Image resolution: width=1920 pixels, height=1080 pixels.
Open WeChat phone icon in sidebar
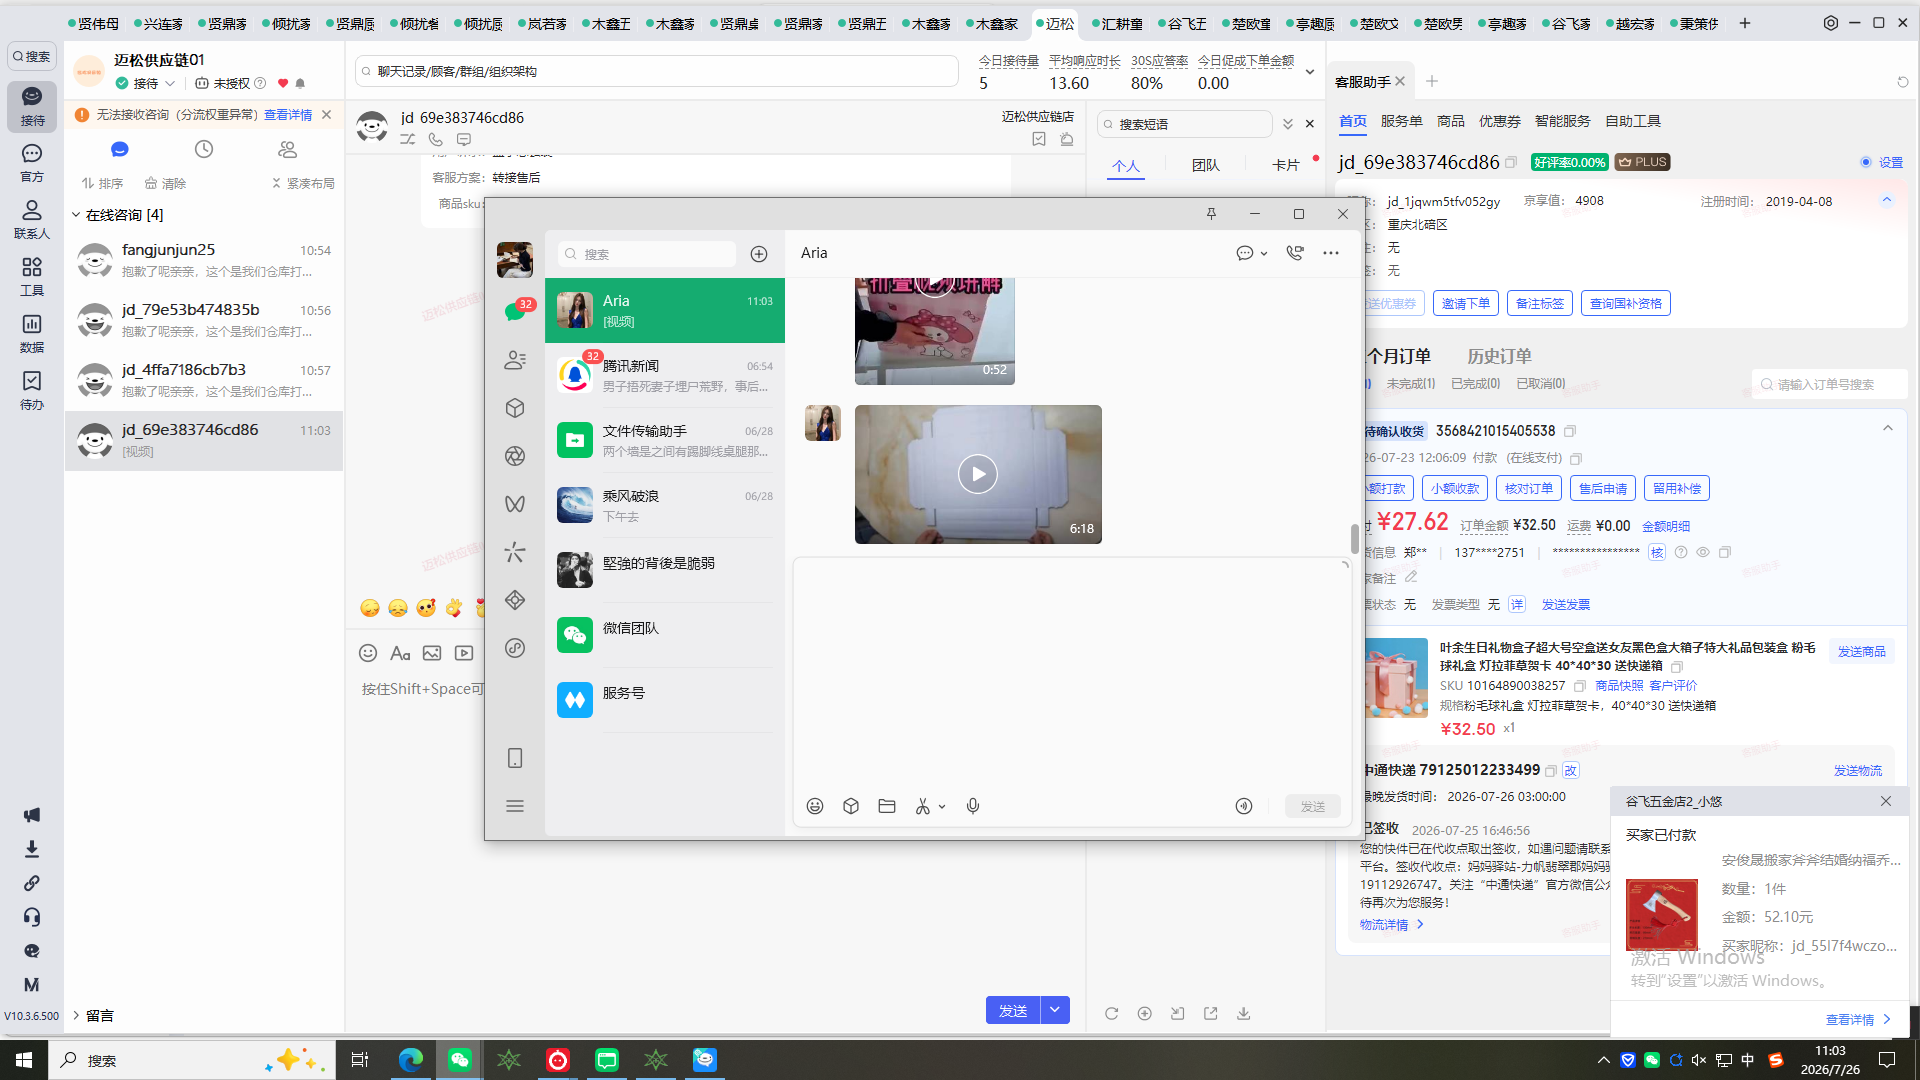coord(515,758)
